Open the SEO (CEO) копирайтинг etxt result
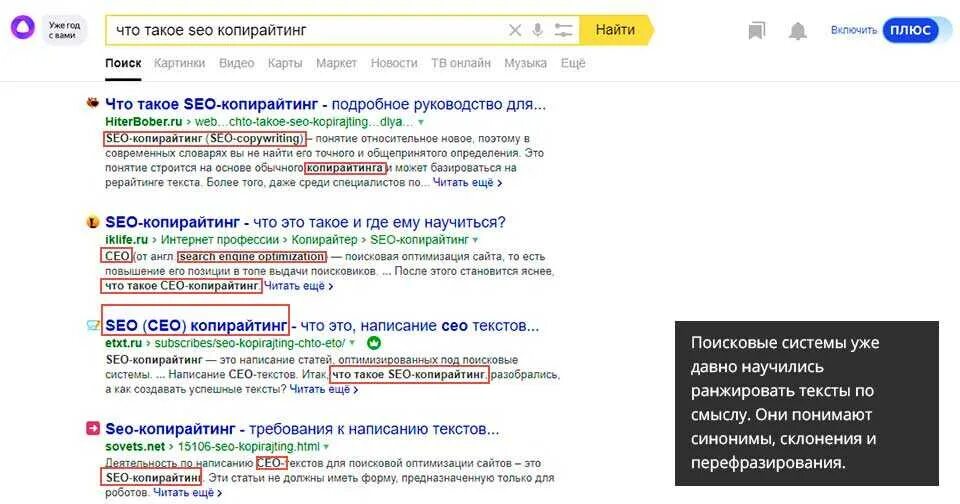Viewport: 960px width, 504px height. point(322,326)
